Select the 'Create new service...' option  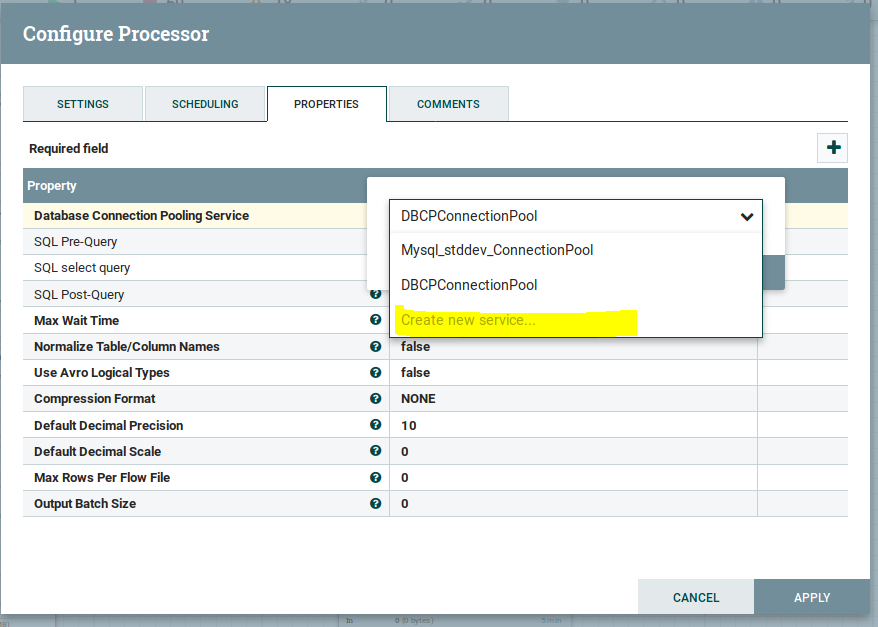pos(468,321)
